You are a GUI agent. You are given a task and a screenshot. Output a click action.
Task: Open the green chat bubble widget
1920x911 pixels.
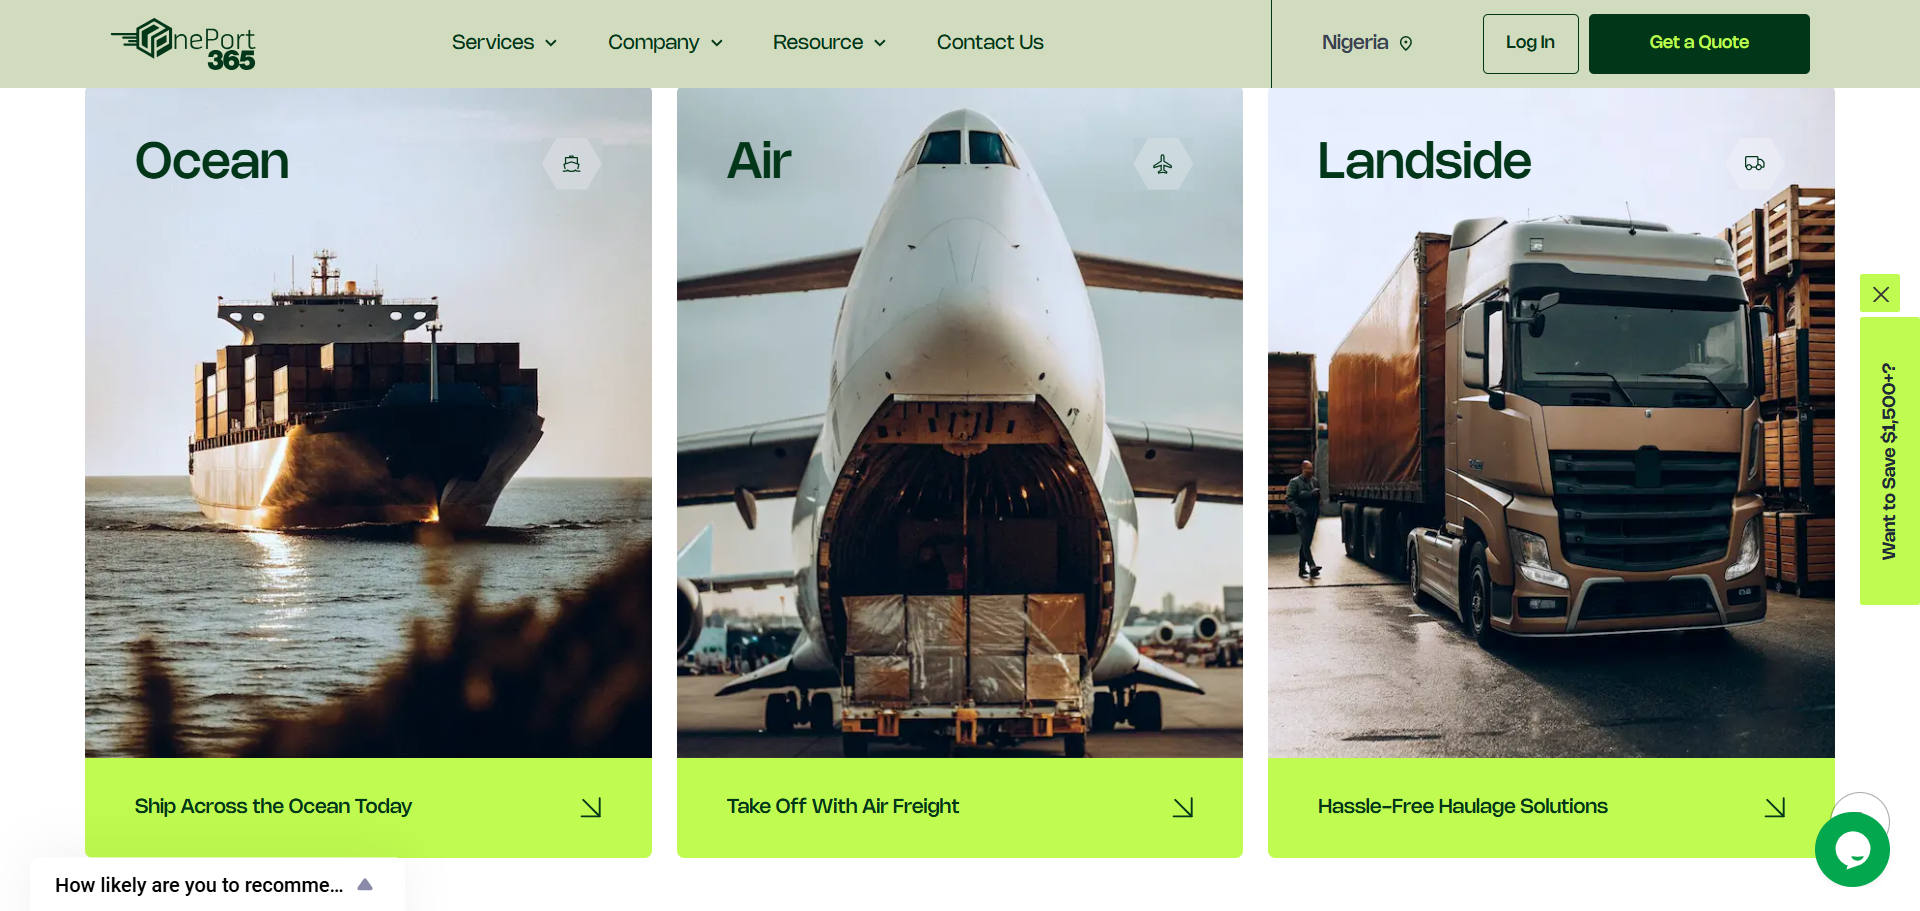[x=1852, y=849]
